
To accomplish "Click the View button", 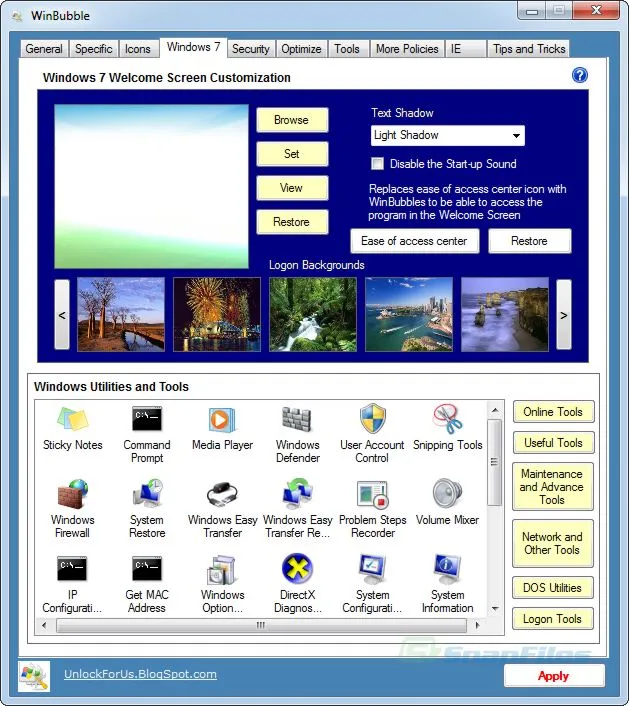I will (292, 188).
